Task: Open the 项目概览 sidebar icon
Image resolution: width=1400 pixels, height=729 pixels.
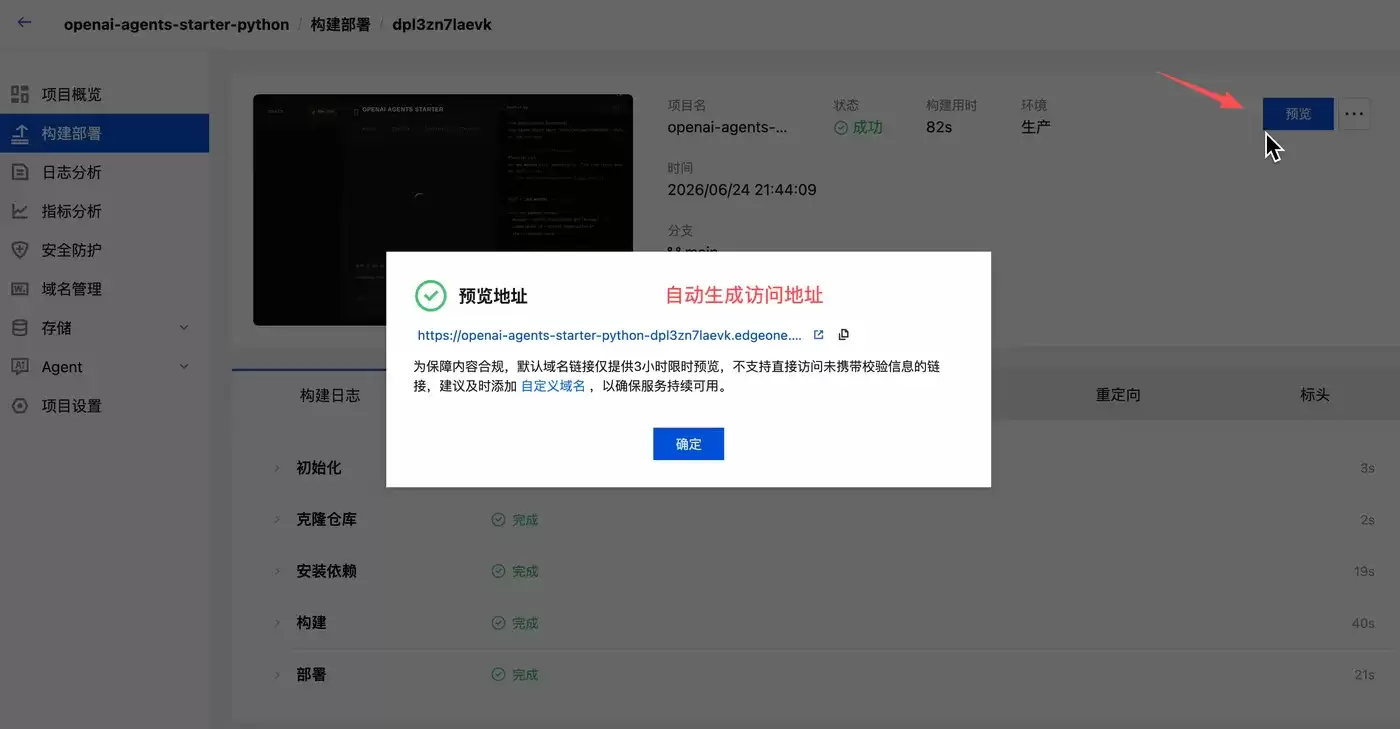Action: tap(20, 94)
